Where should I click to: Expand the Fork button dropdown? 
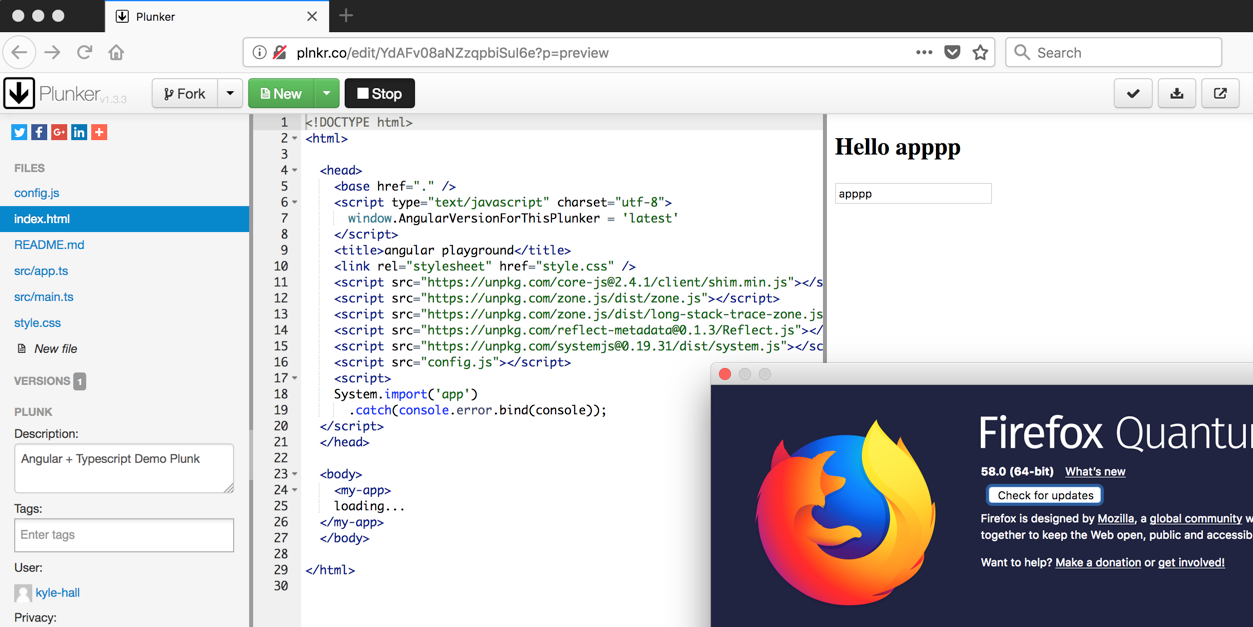point(230,92)
